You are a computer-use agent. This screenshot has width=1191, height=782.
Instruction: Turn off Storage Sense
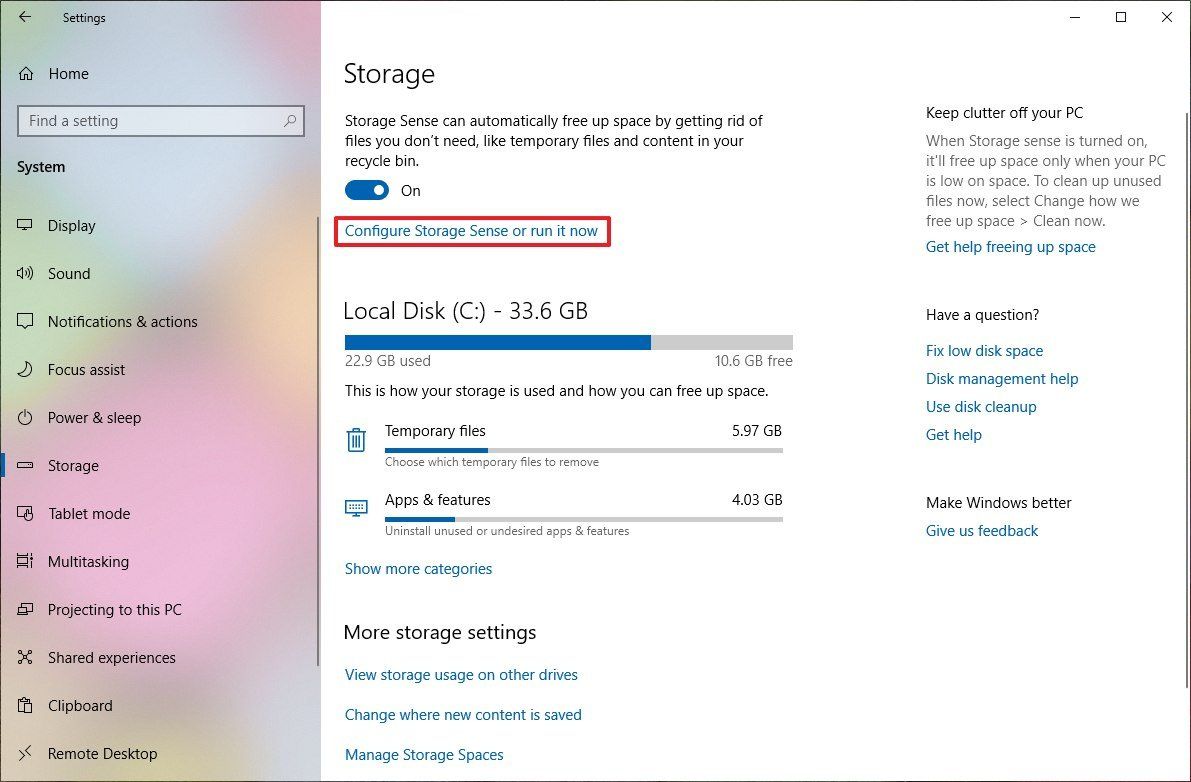tap(366, 190)
